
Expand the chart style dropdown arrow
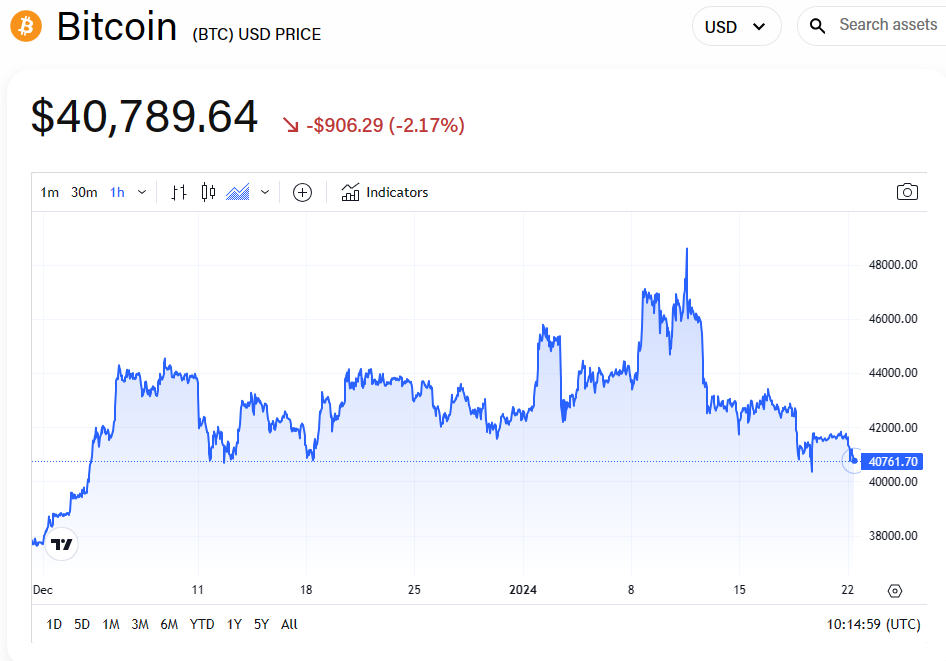(265, 192)
